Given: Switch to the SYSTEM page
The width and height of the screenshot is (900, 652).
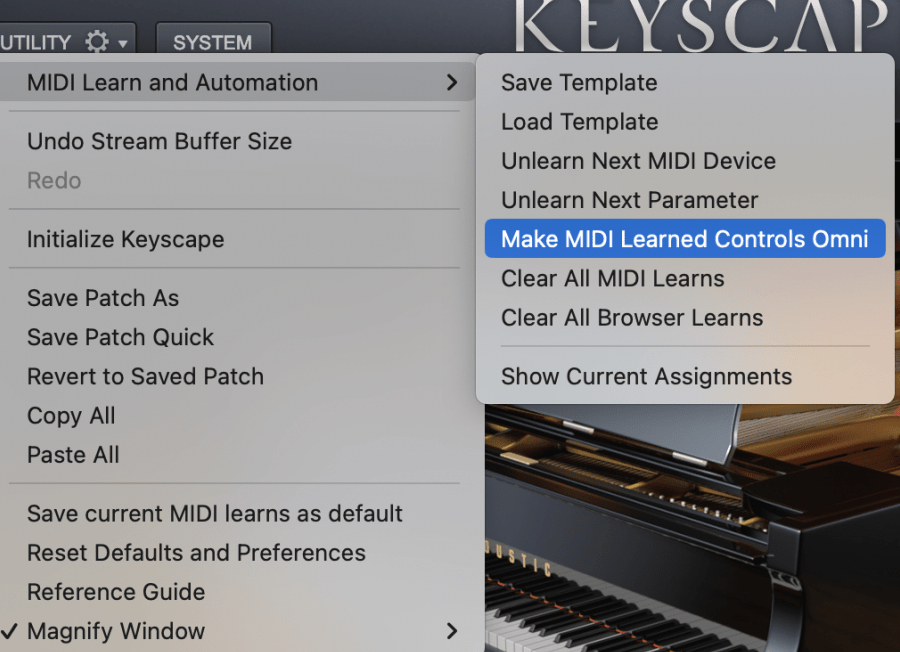Looking at the screenshot, I should (213, 42).
